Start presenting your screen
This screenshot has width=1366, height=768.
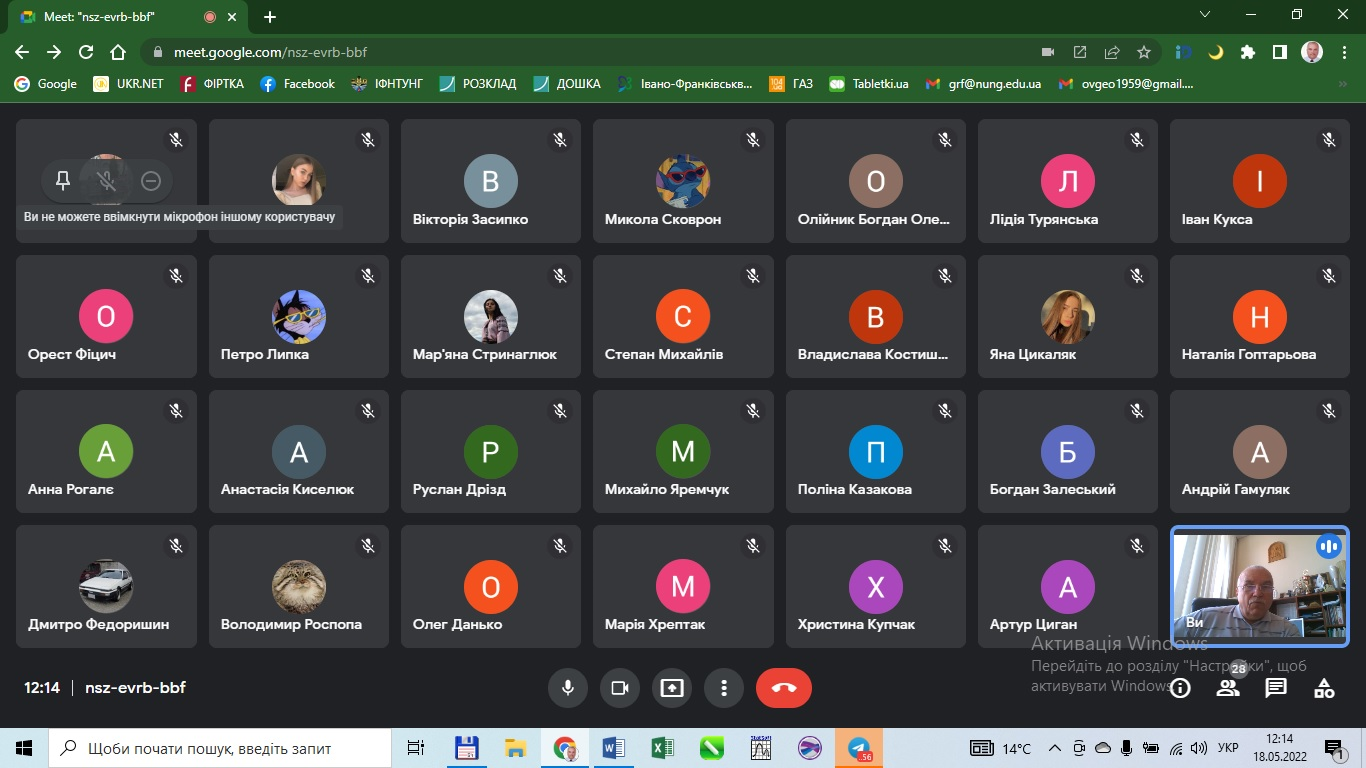[x=671, y=688]
